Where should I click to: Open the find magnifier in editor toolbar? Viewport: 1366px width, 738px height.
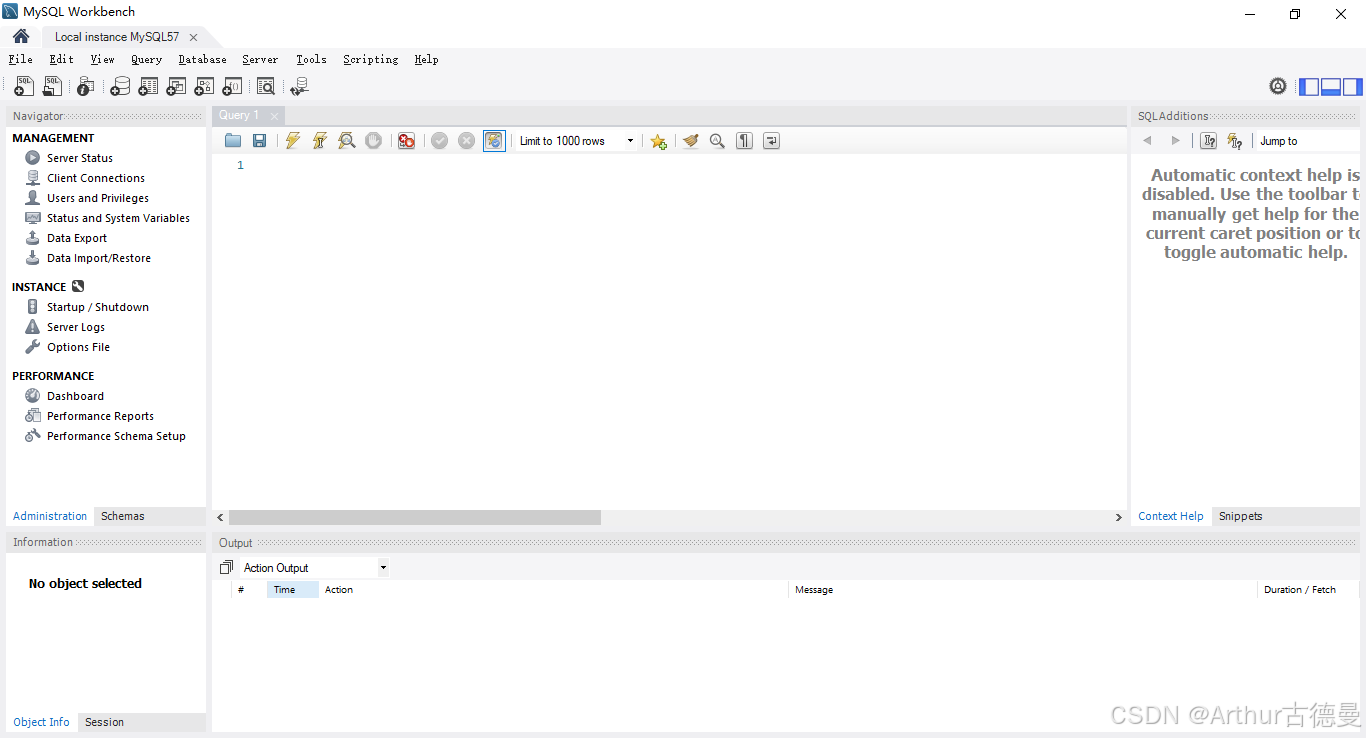click(x=717, y=141)
